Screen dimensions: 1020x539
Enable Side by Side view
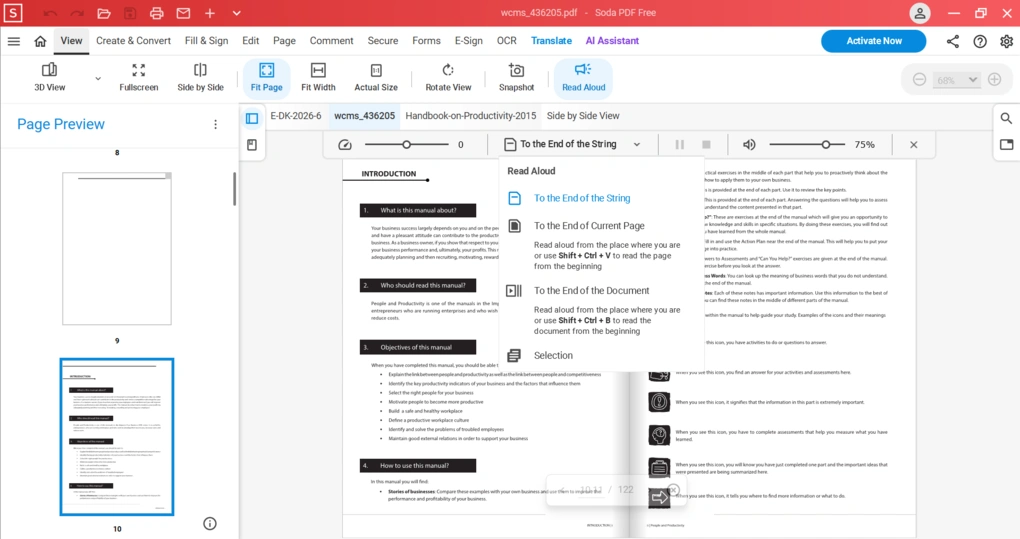pyautogui.click(x=200, y=77)
